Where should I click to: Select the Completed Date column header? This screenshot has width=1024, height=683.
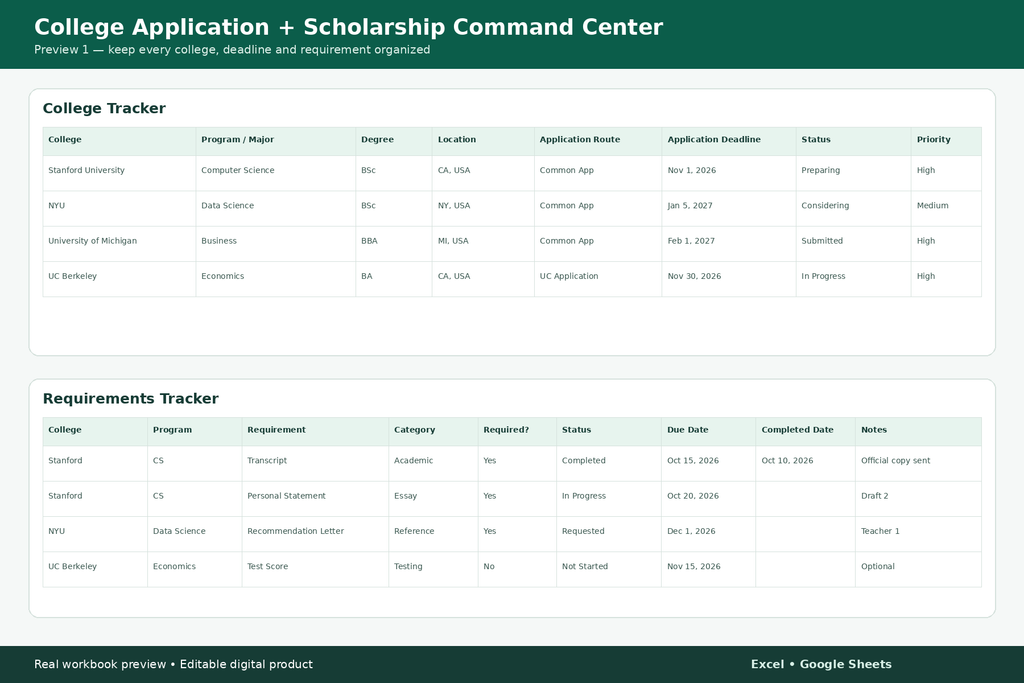805,430
